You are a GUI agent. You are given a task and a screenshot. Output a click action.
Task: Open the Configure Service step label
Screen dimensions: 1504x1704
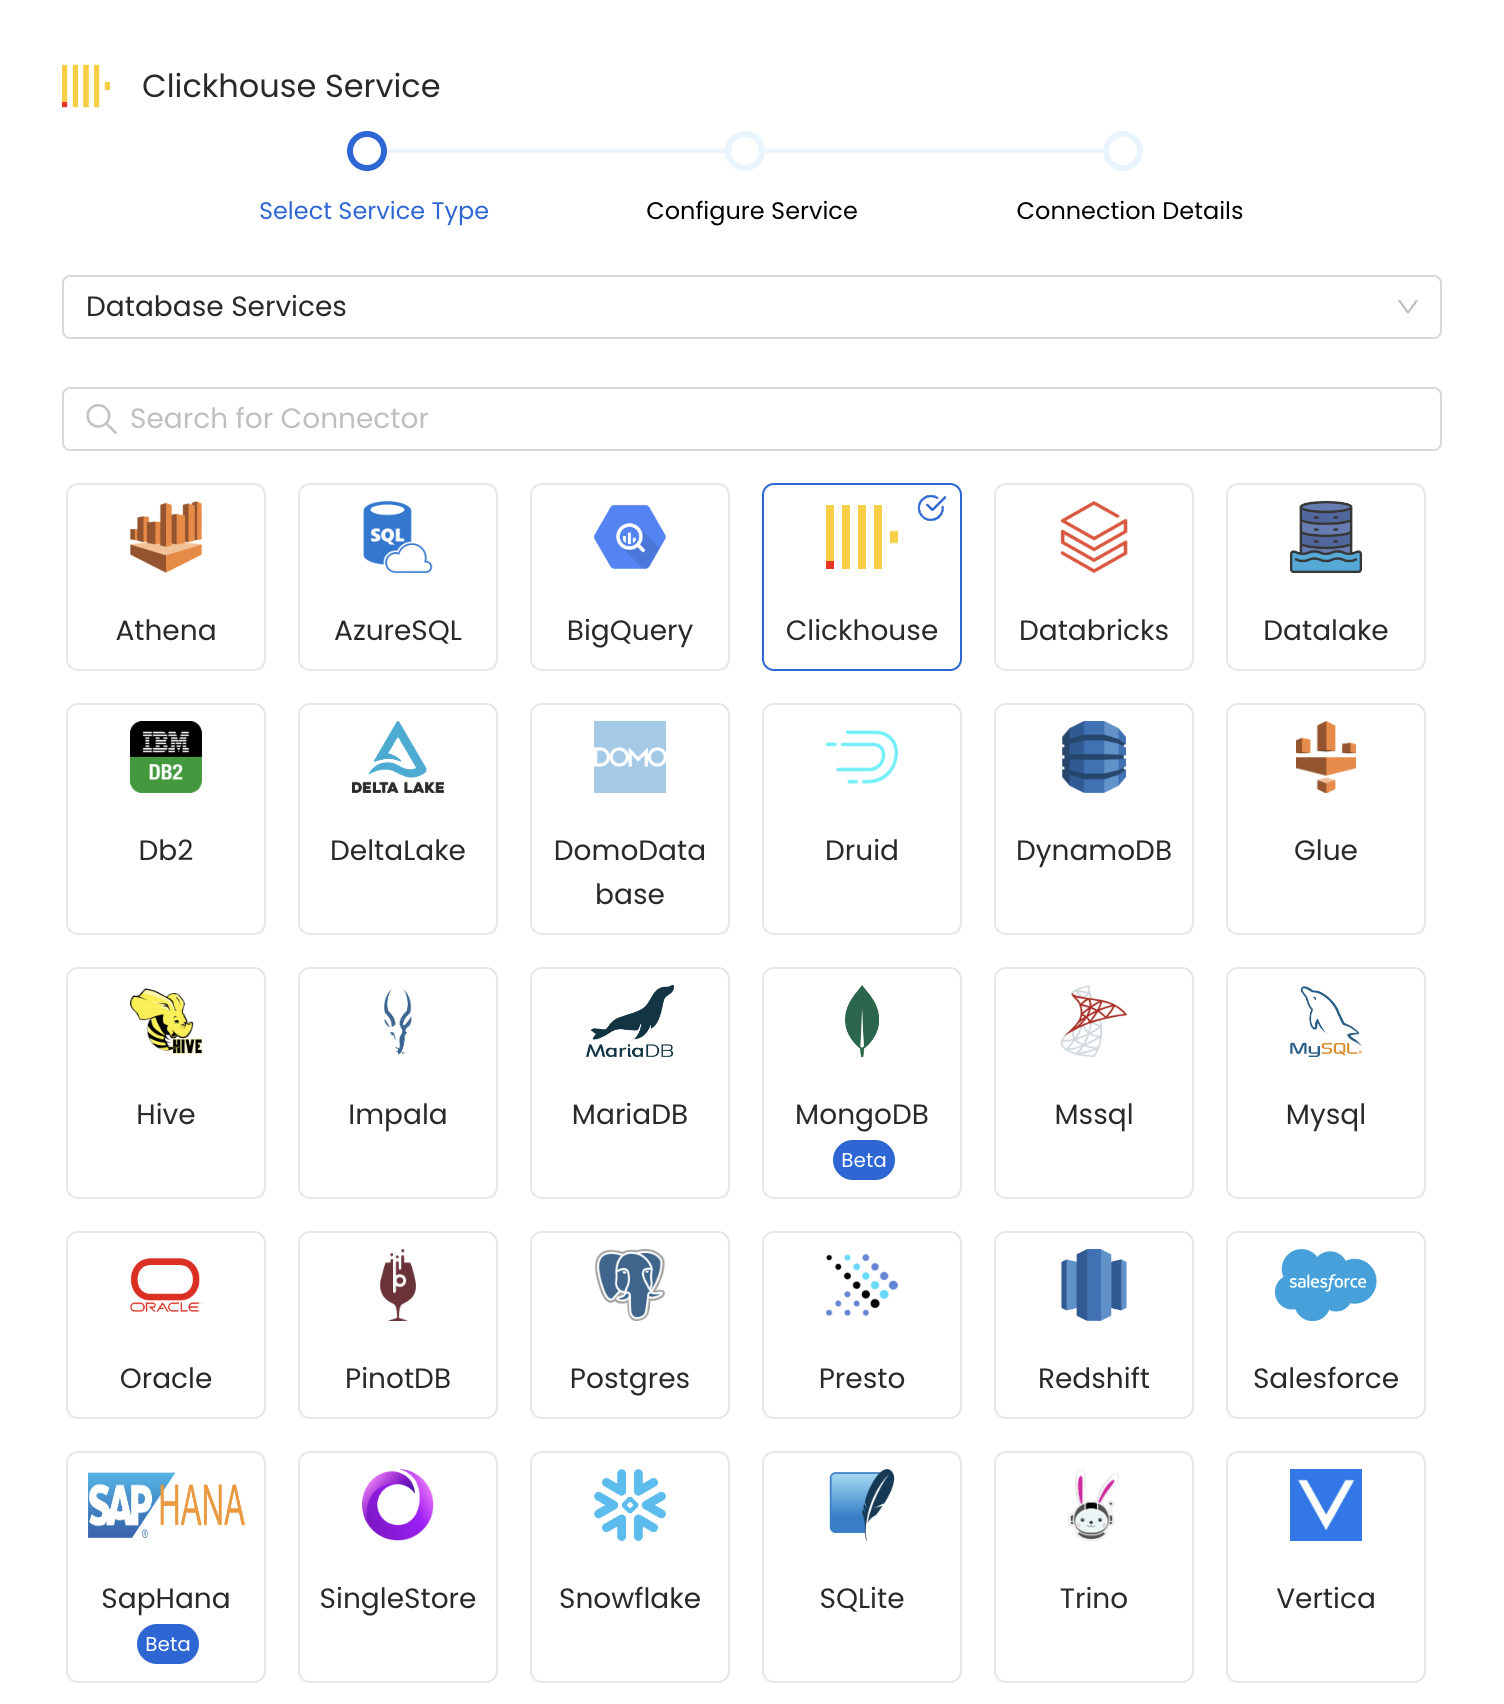pos(751,211)
